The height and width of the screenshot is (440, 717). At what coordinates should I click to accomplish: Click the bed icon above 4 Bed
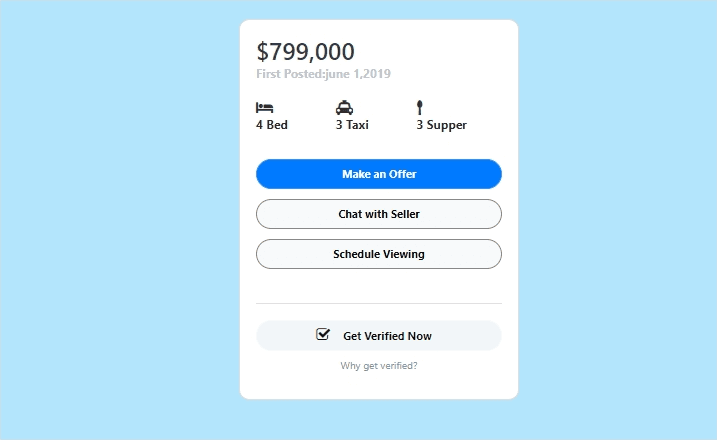click(x=264, y=107)
